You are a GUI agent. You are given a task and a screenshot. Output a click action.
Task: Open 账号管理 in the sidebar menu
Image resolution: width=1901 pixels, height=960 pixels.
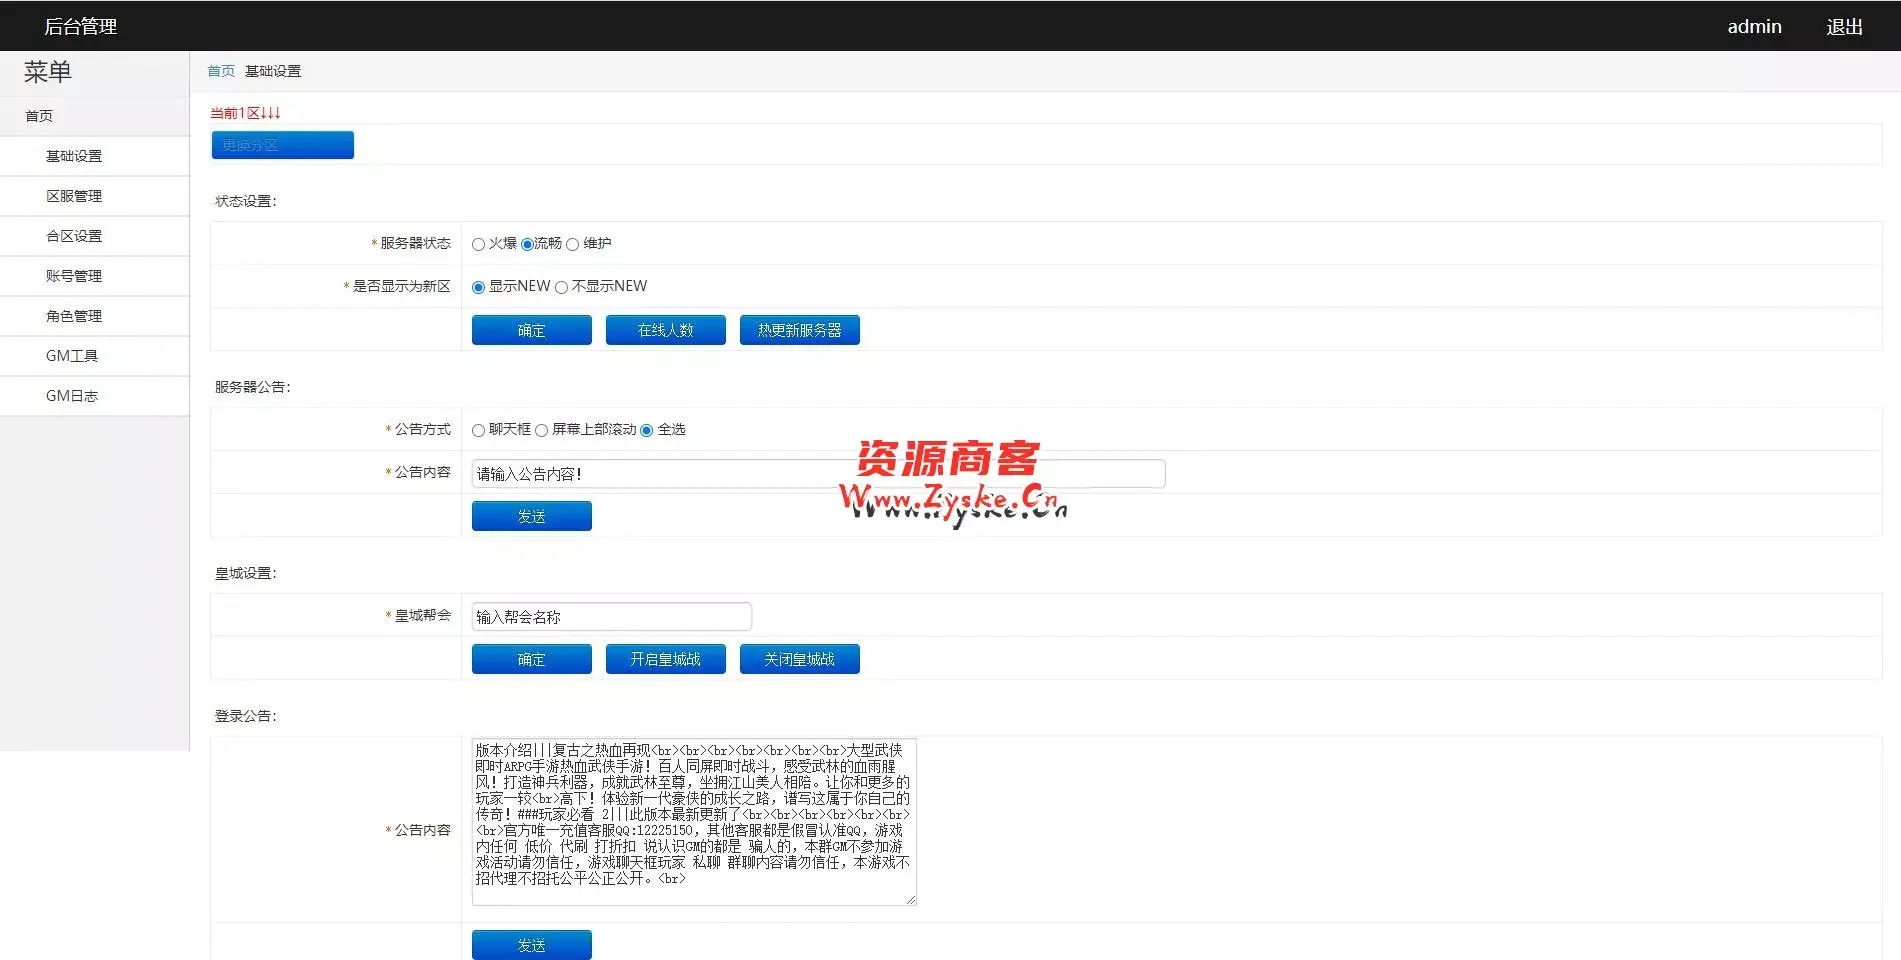(x=94, y=276)
